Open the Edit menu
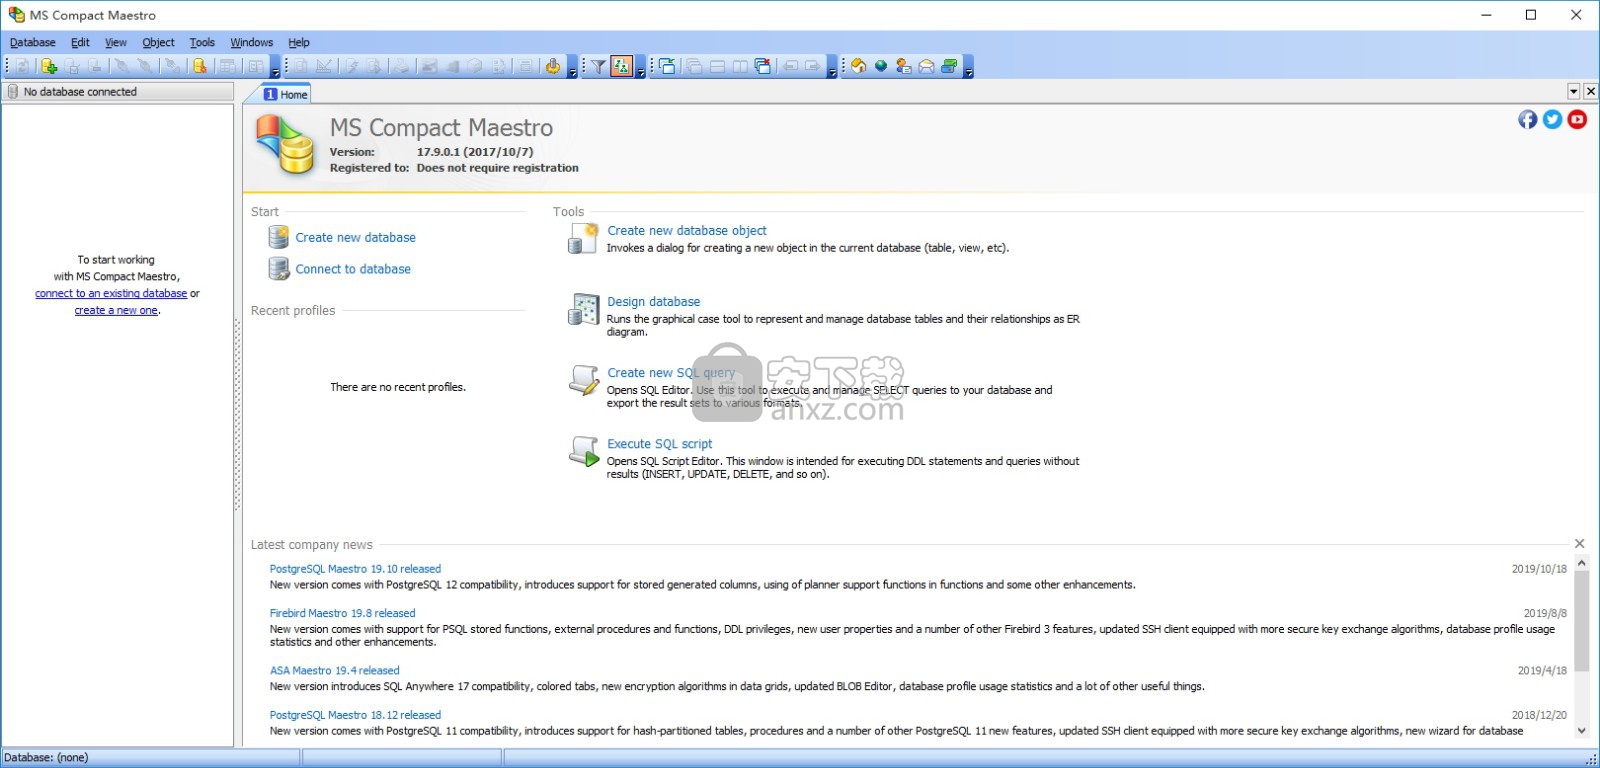The width and height of the screenshot is (1600, 768). tap(80, 42)
